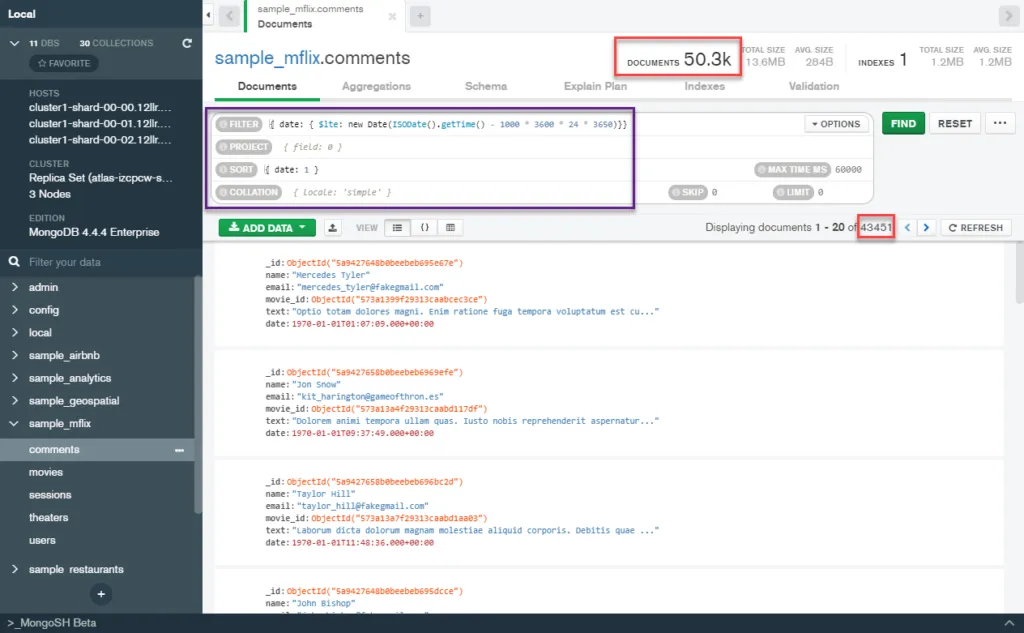1024x633 pixels.
Task: Toggle the SORT query clause
Action: point(236,169)
